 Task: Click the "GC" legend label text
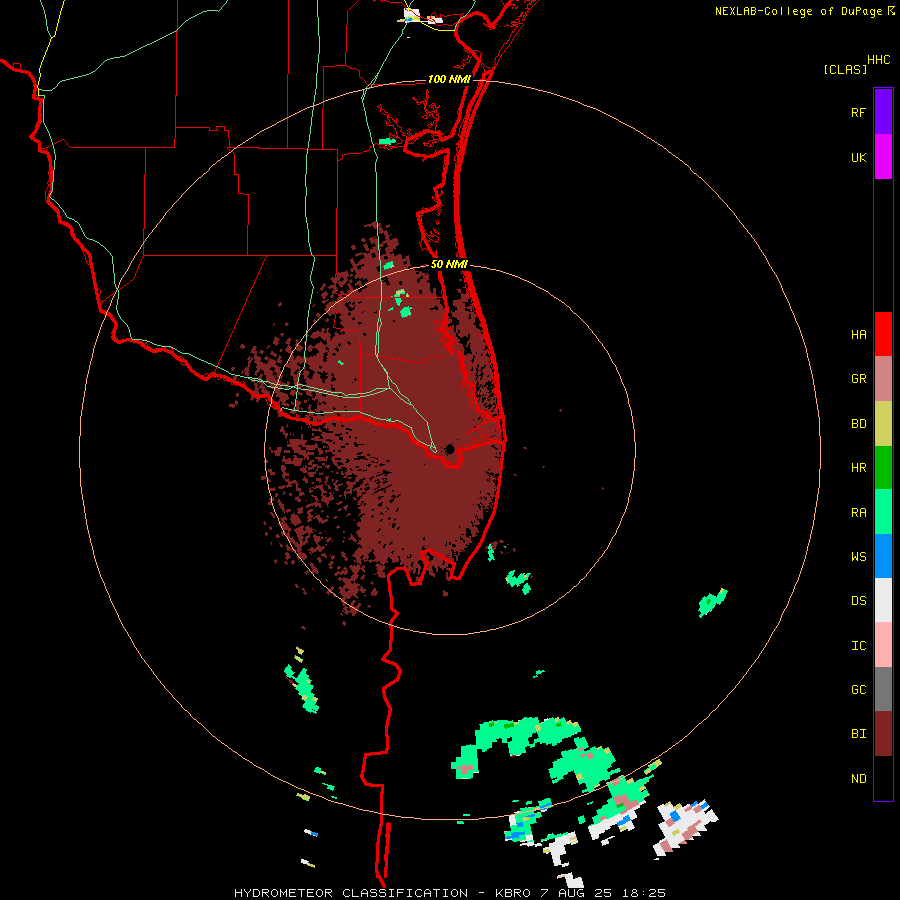click(x=858, y=690)
